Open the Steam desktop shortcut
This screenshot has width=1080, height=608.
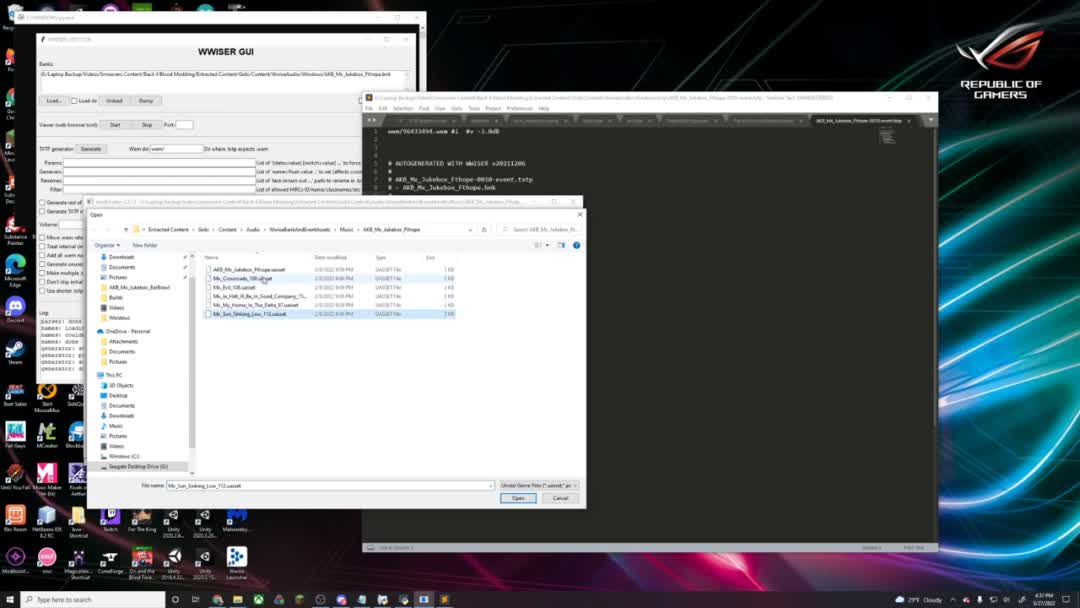coord(15,353)
